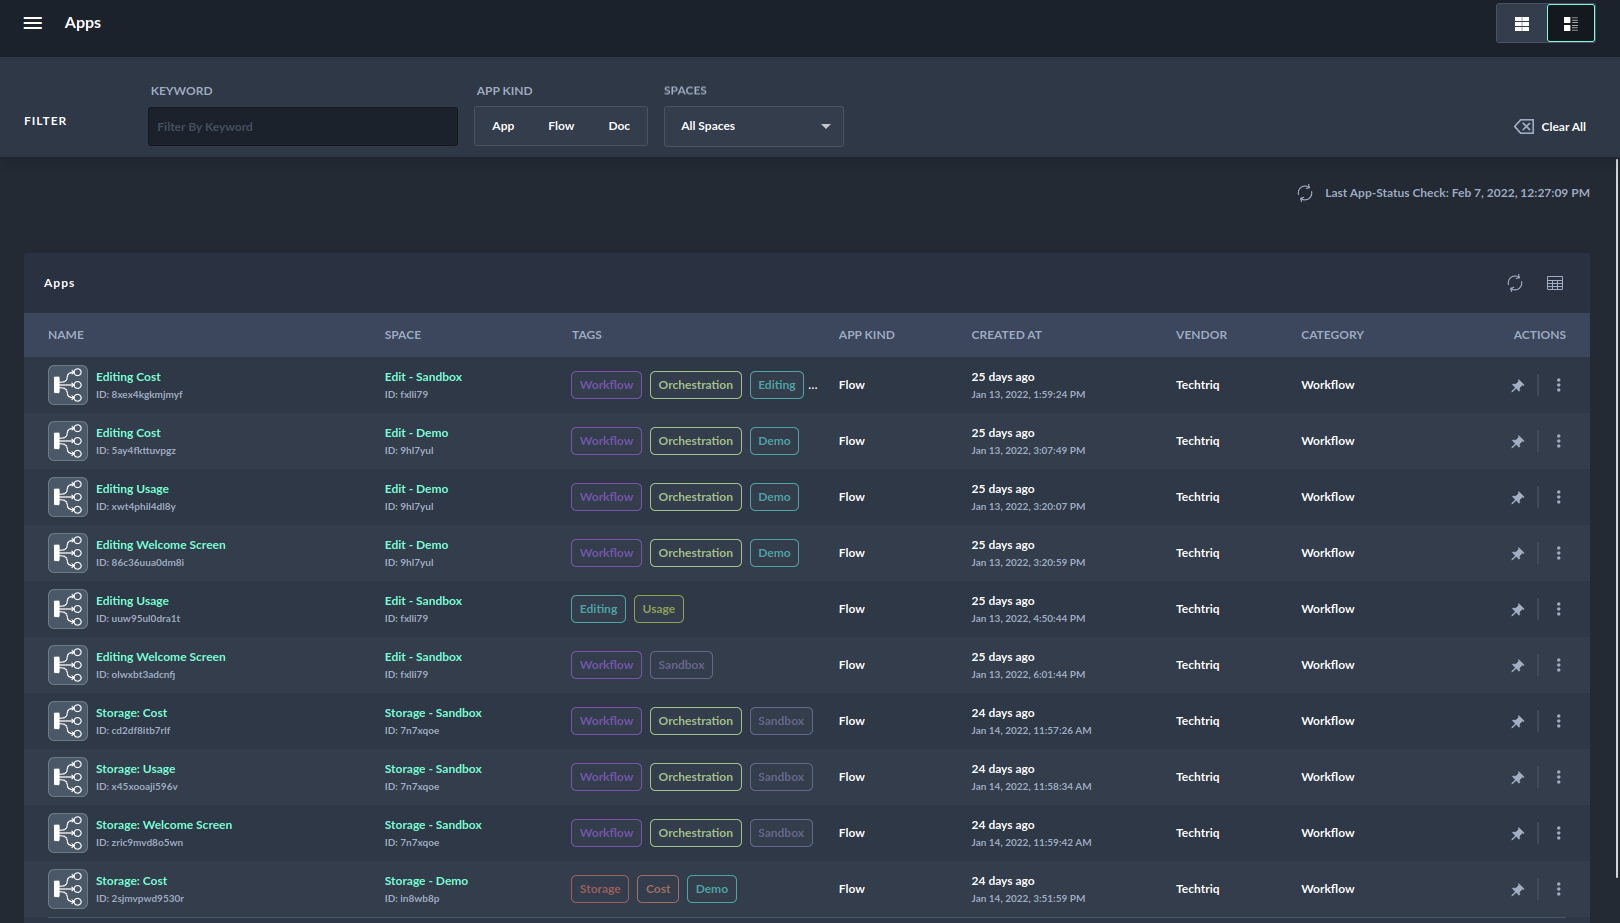Sort by CREATED AT column header
Viewport: 1620px width, 923px height.
click(1006, 335)
